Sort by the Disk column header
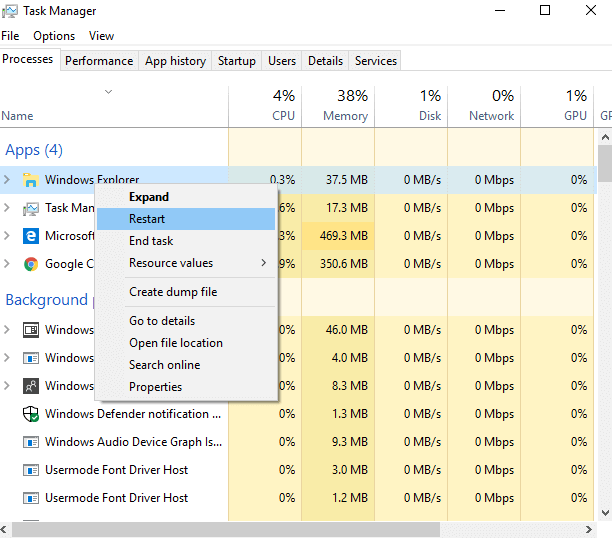Image resolution: width=612 pixels, height=538 pixels. click(x=411, y=106)
